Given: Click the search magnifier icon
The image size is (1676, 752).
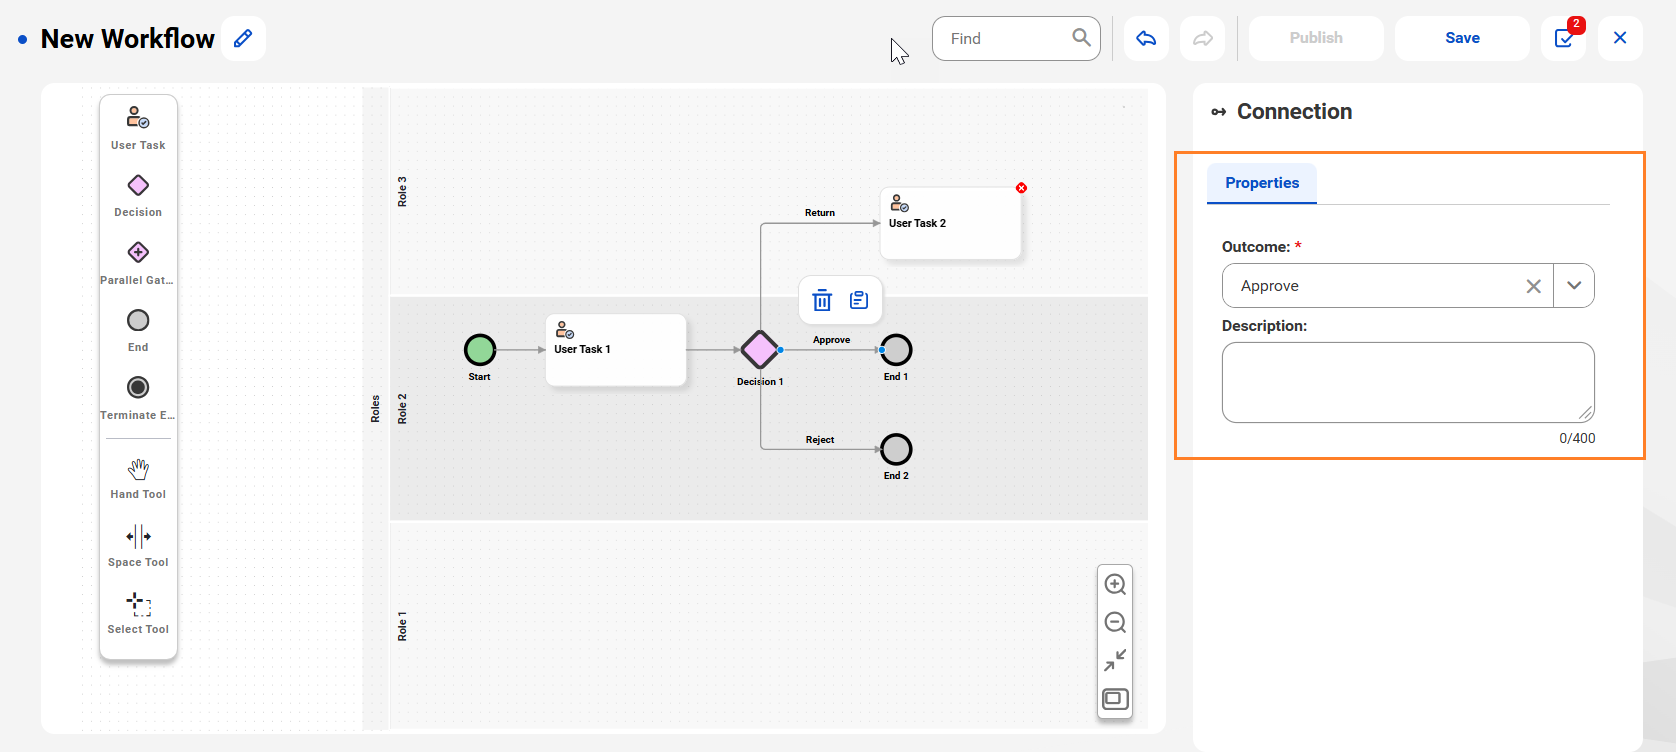Looking at the screenshot, I should (x=1081, y=38).
